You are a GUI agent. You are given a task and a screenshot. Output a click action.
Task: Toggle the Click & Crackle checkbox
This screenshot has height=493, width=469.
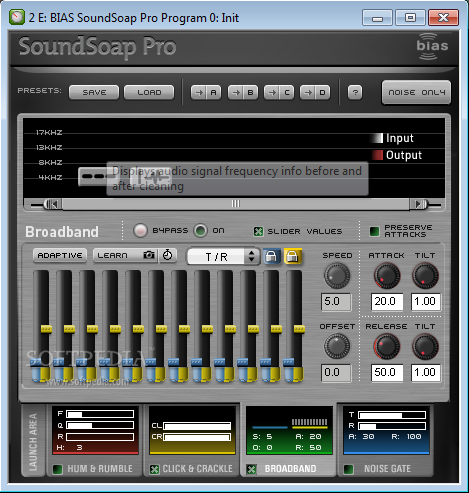click(x=154, y=469)
